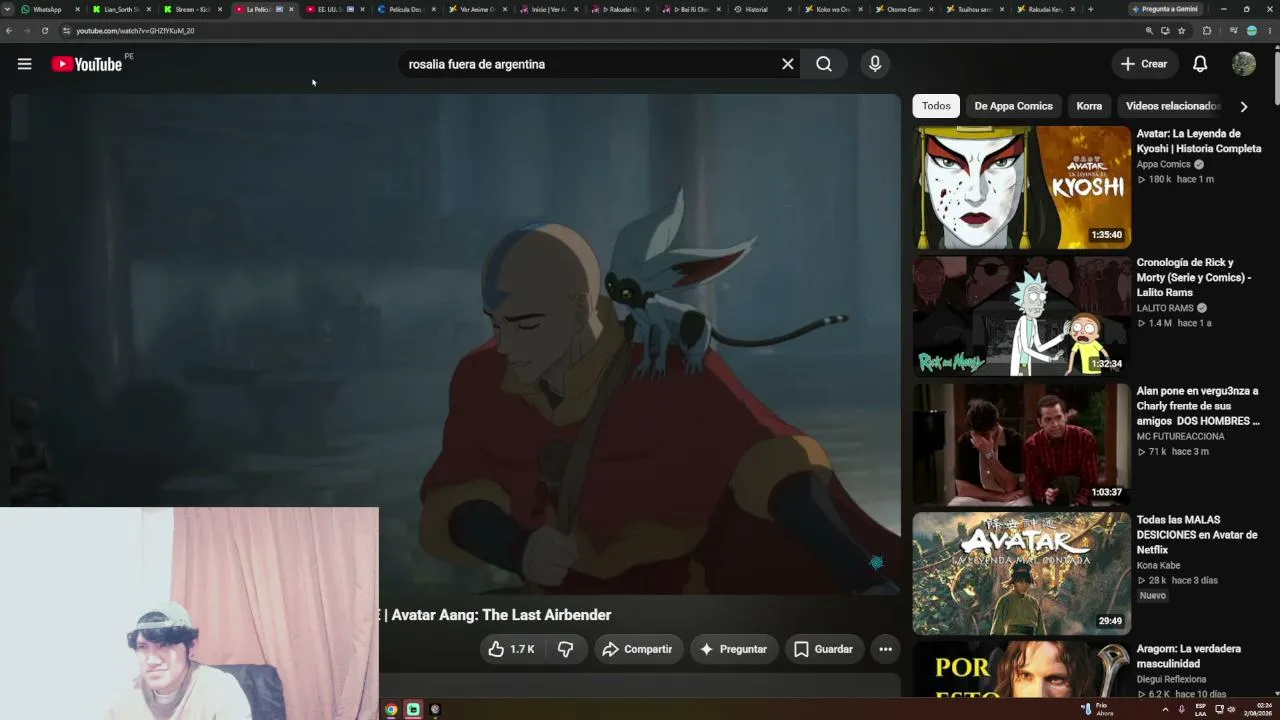Go to the YouTube home logo
Image resolution: width=1280 pixels, height=720 pixels.
(87, 64)
